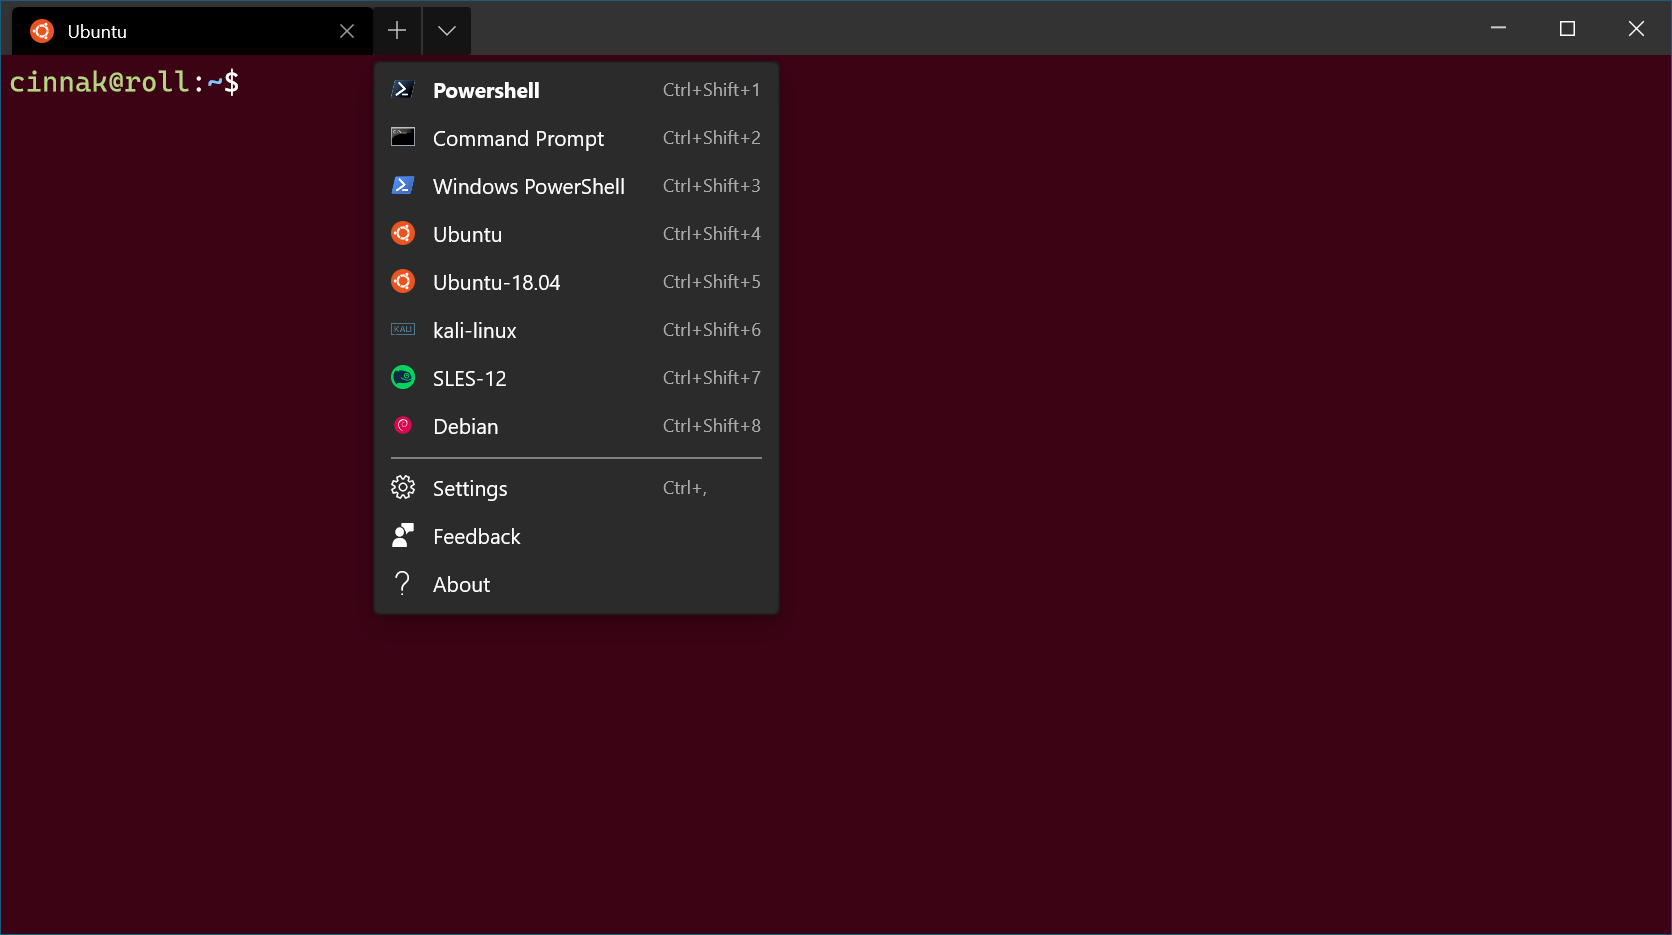
Task: Click the cinnak@roll terminal prompt
Action: point(124,82)
